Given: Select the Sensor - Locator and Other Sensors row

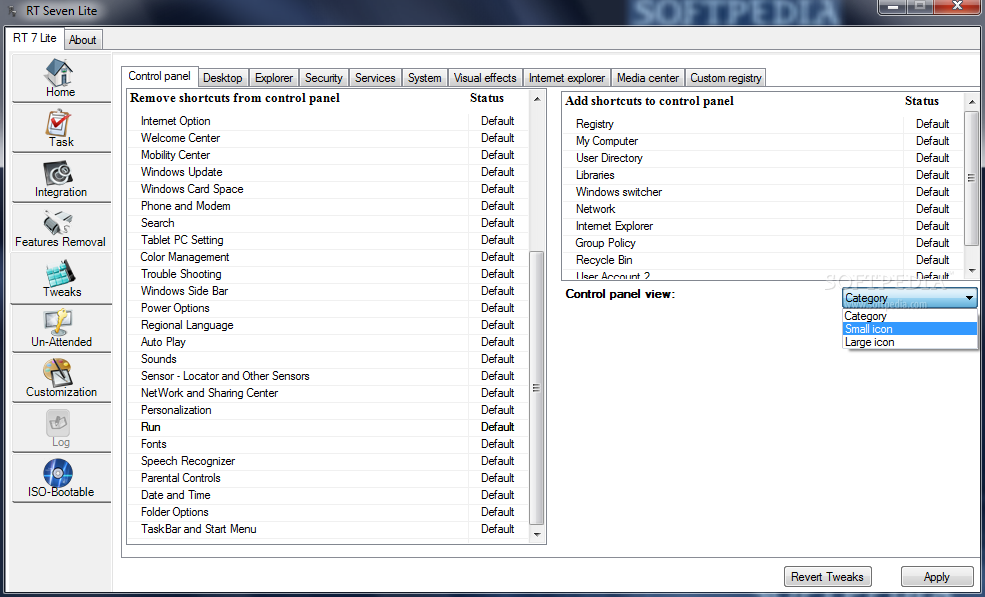Looking at the screenshot, I should (329, 376).
